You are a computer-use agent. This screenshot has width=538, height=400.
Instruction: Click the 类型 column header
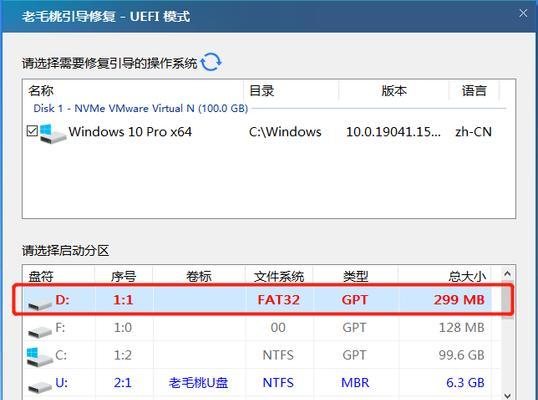(x=355, y=276)
